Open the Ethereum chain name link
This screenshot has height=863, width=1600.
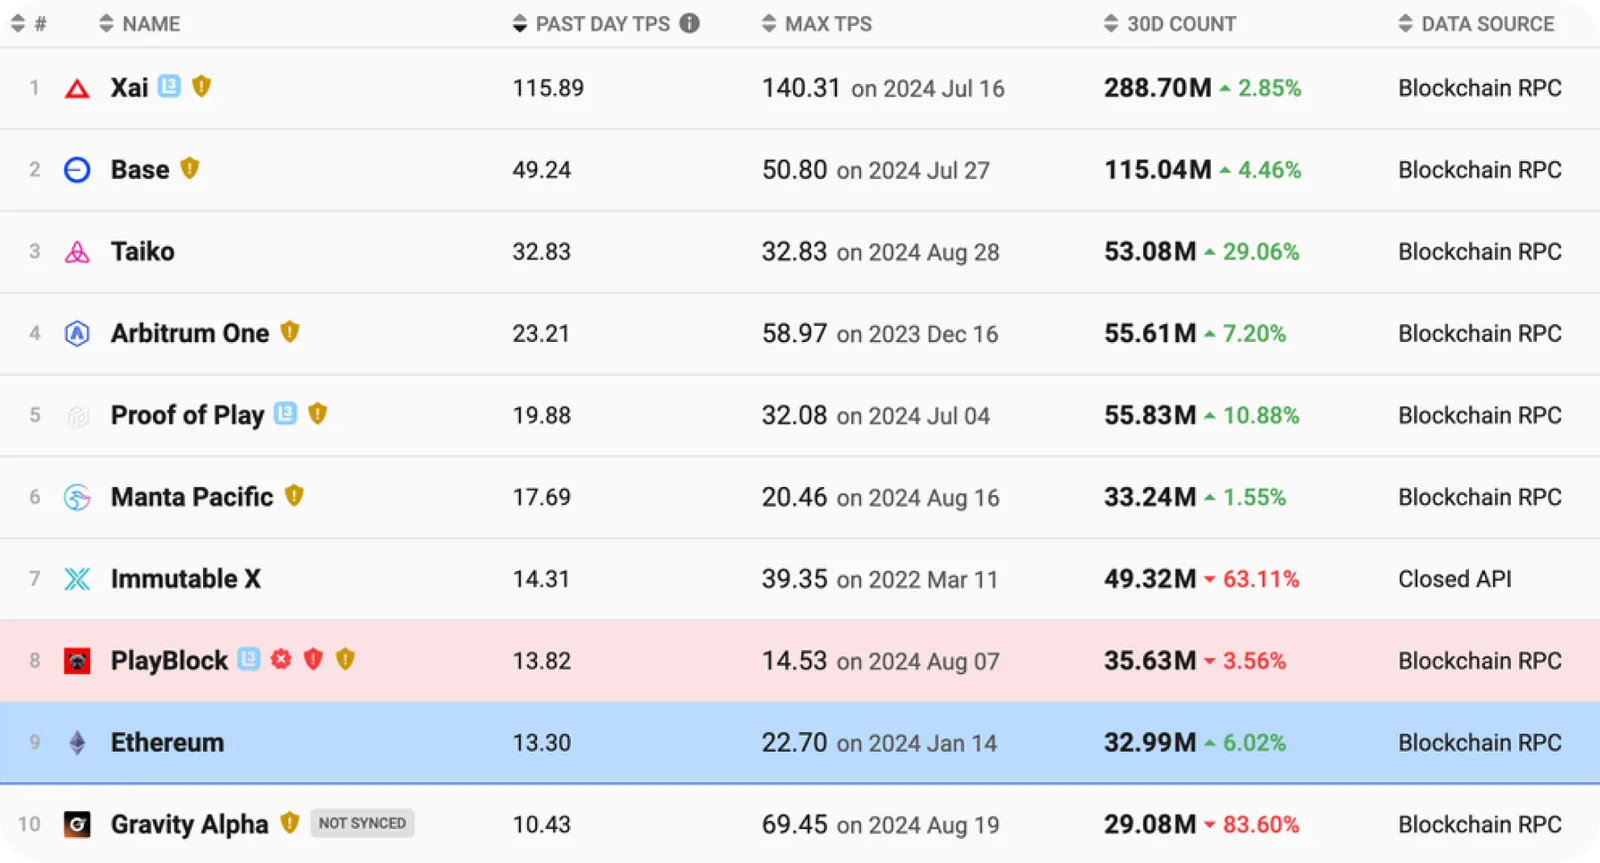(x=168, y=742)
